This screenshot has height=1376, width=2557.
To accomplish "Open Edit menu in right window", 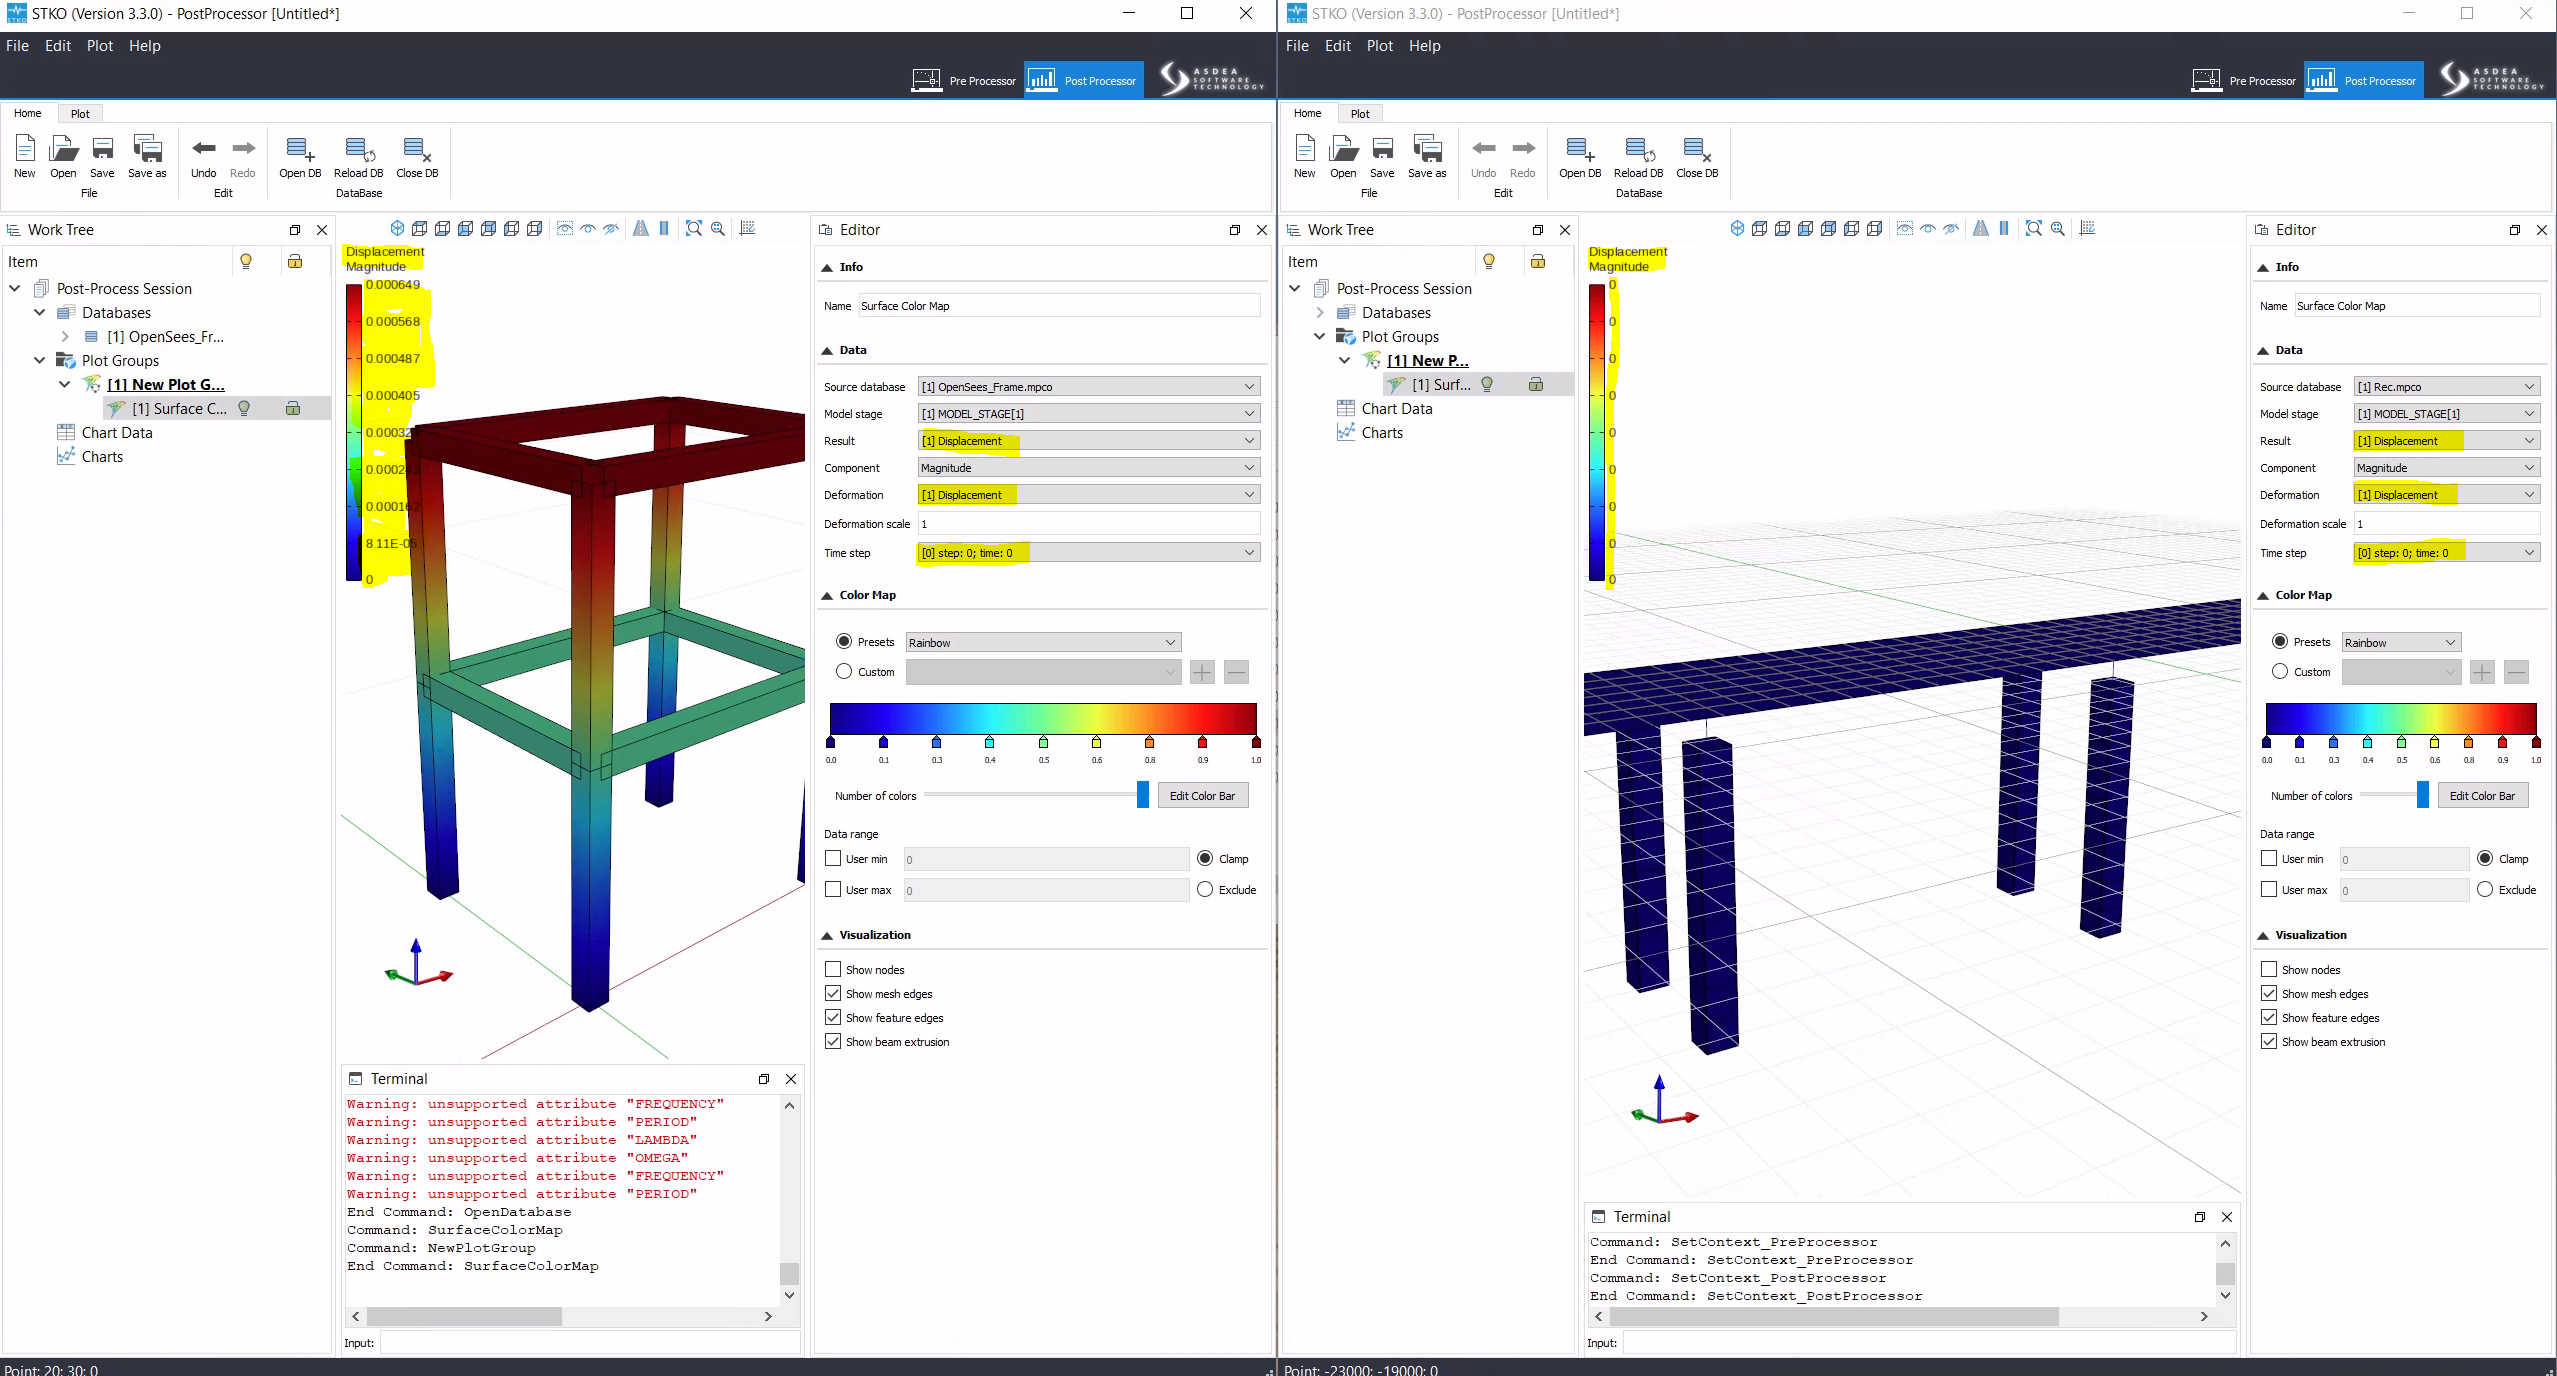I will 1338,46.
